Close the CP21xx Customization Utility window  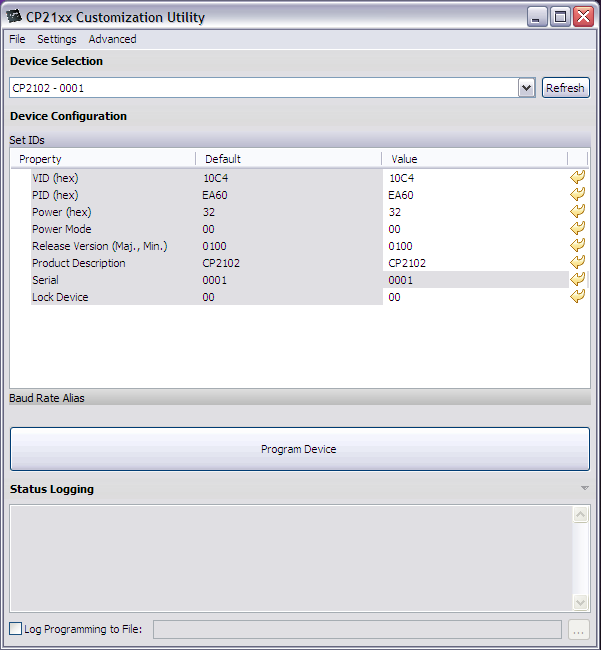[x=584, y=17]
